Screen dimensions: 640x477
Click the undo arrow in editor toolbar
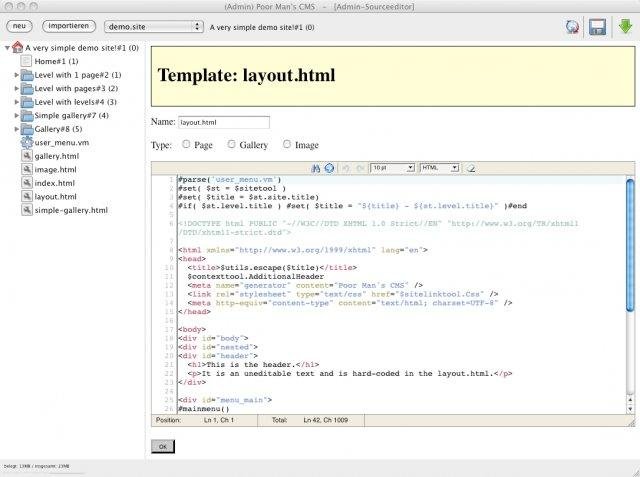345,168
